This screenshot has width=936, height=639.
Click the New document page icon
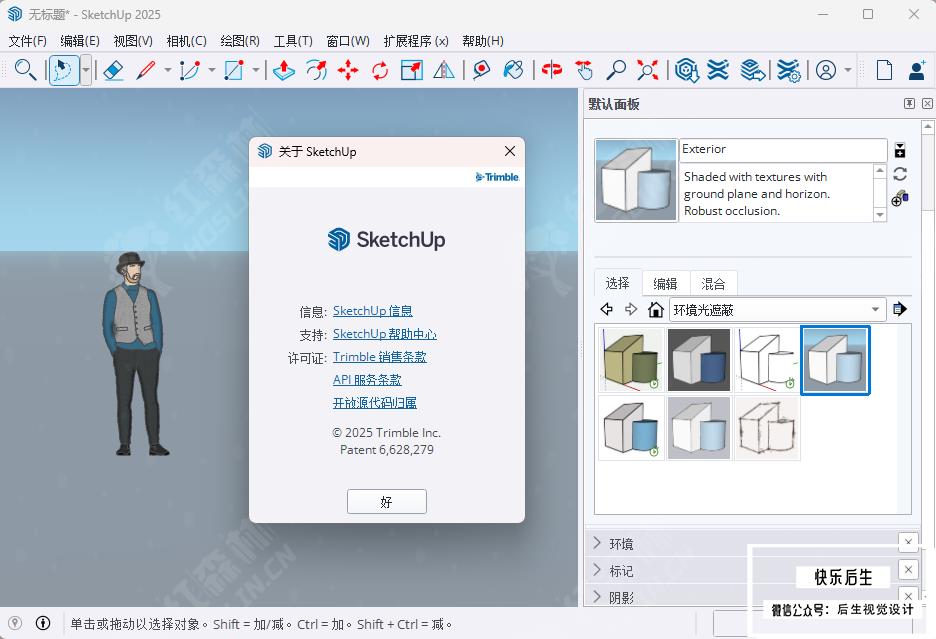pos(884,70)
